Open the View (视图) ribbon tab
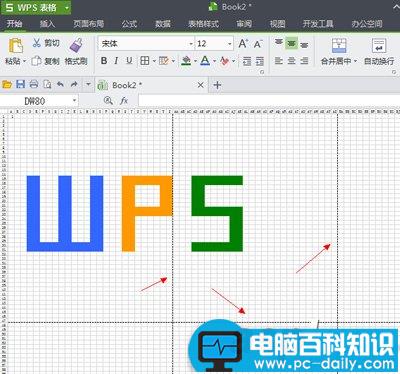This screenshot has width=400, height=374. pyautogui.click(x=277, y=24)
